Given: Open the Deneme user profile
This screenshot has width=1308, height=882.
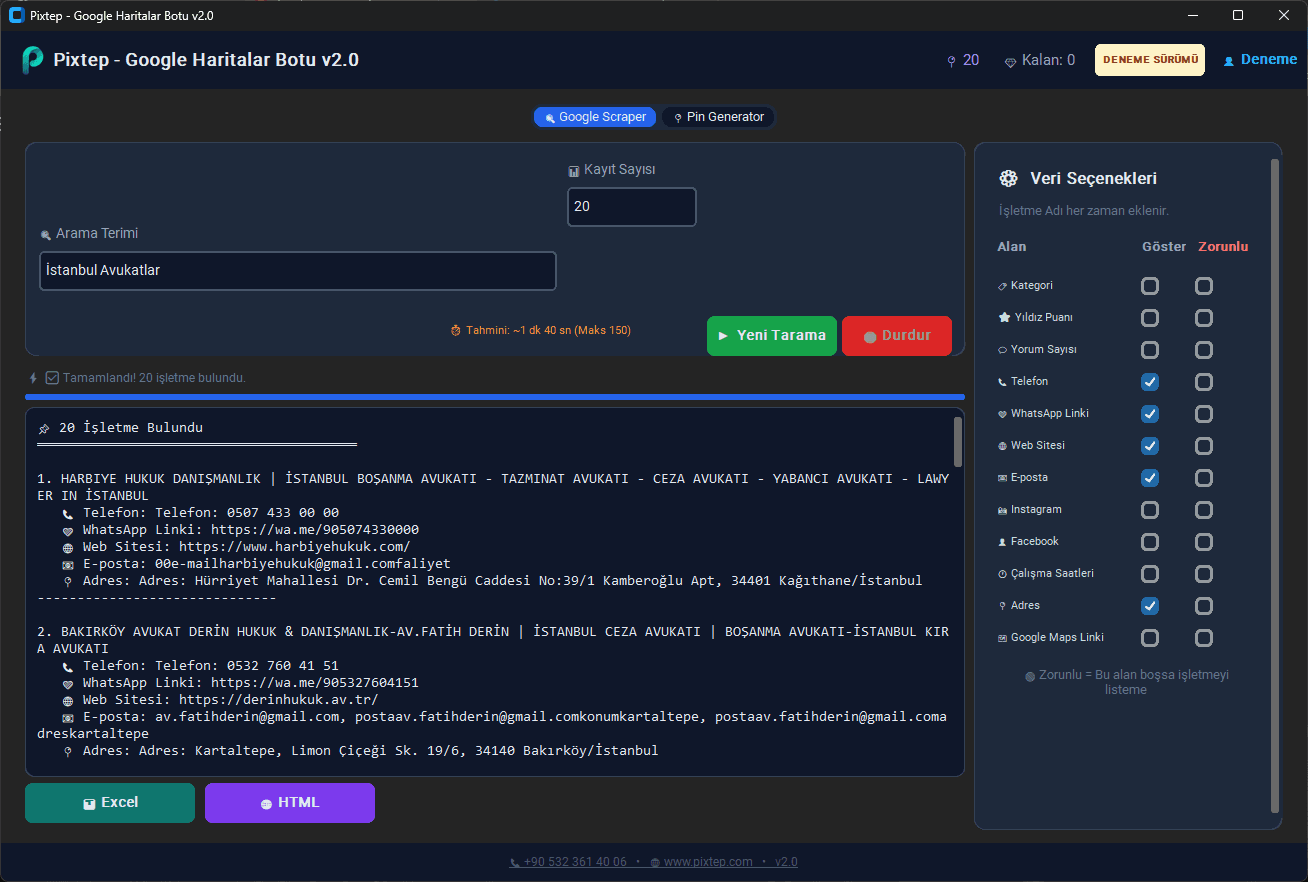Looking at the screenshot, I should pos(1260,60).
